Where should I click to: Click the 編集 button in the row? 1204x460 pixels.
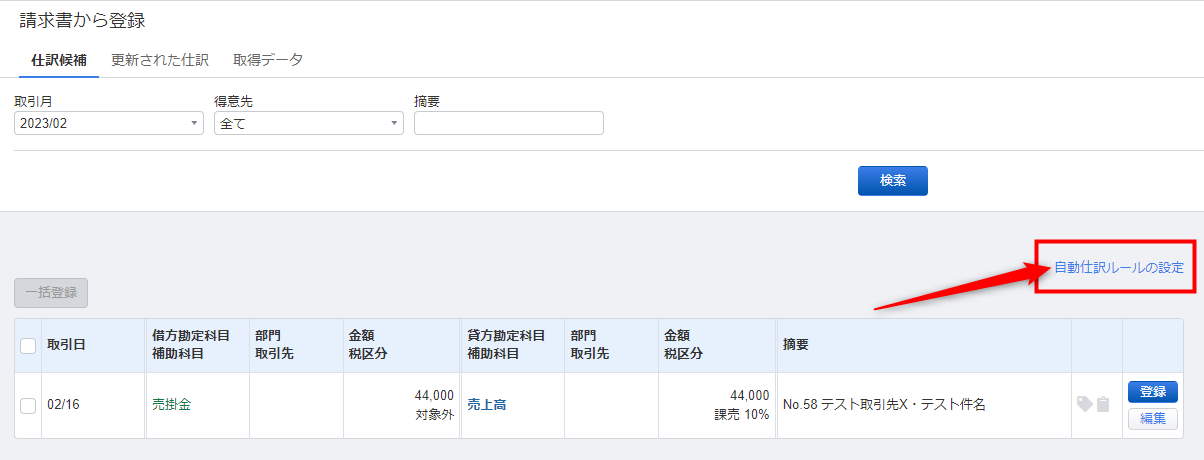(1153, 419)
